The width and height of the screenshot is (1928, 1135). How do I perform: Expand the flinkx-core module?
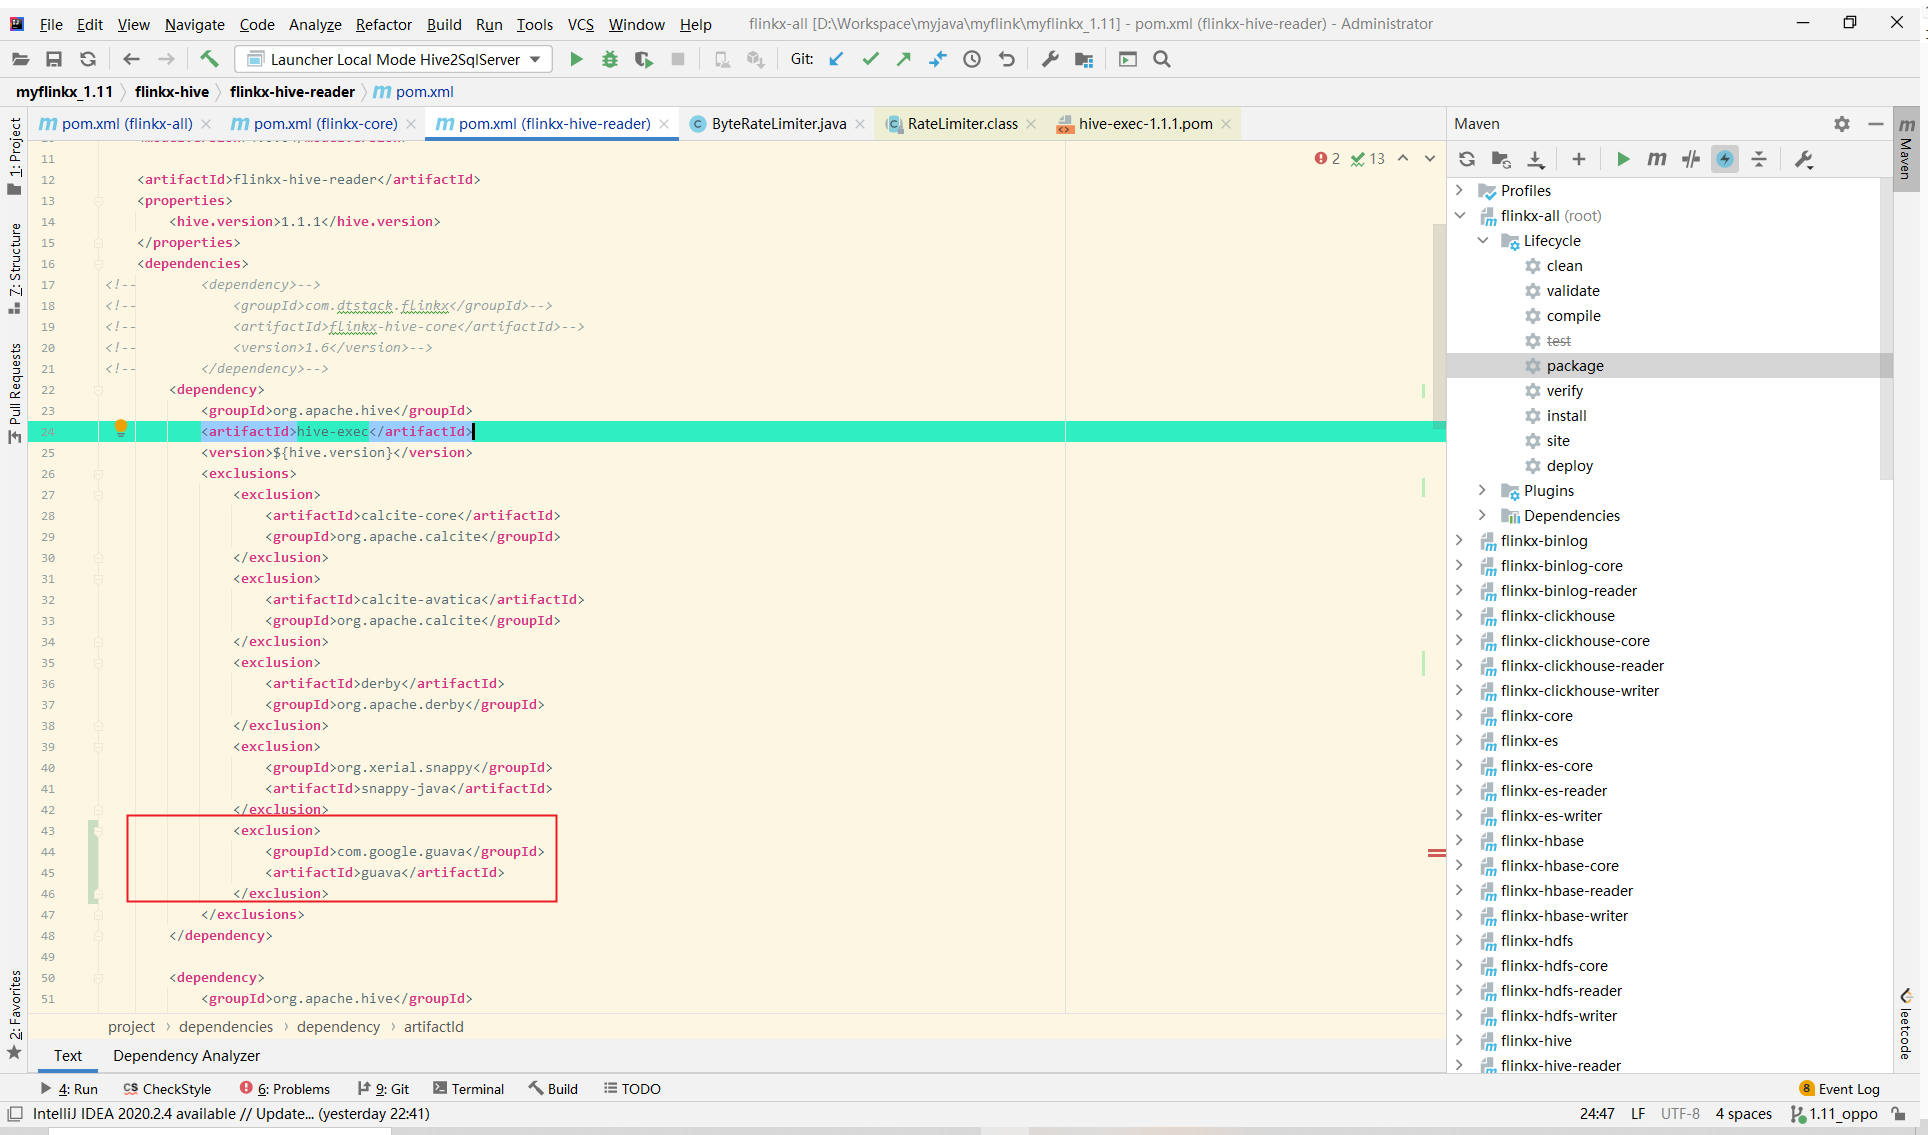point(1460,715)
